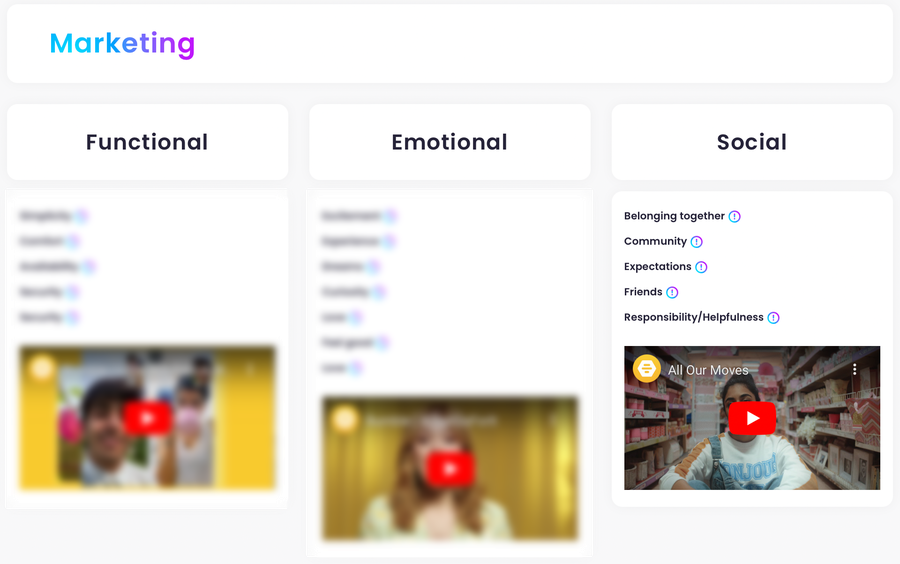The width and height of the screenshot is (900, 564).
Task: Play the blurred Emotional column video
Action: click(450, 469)
